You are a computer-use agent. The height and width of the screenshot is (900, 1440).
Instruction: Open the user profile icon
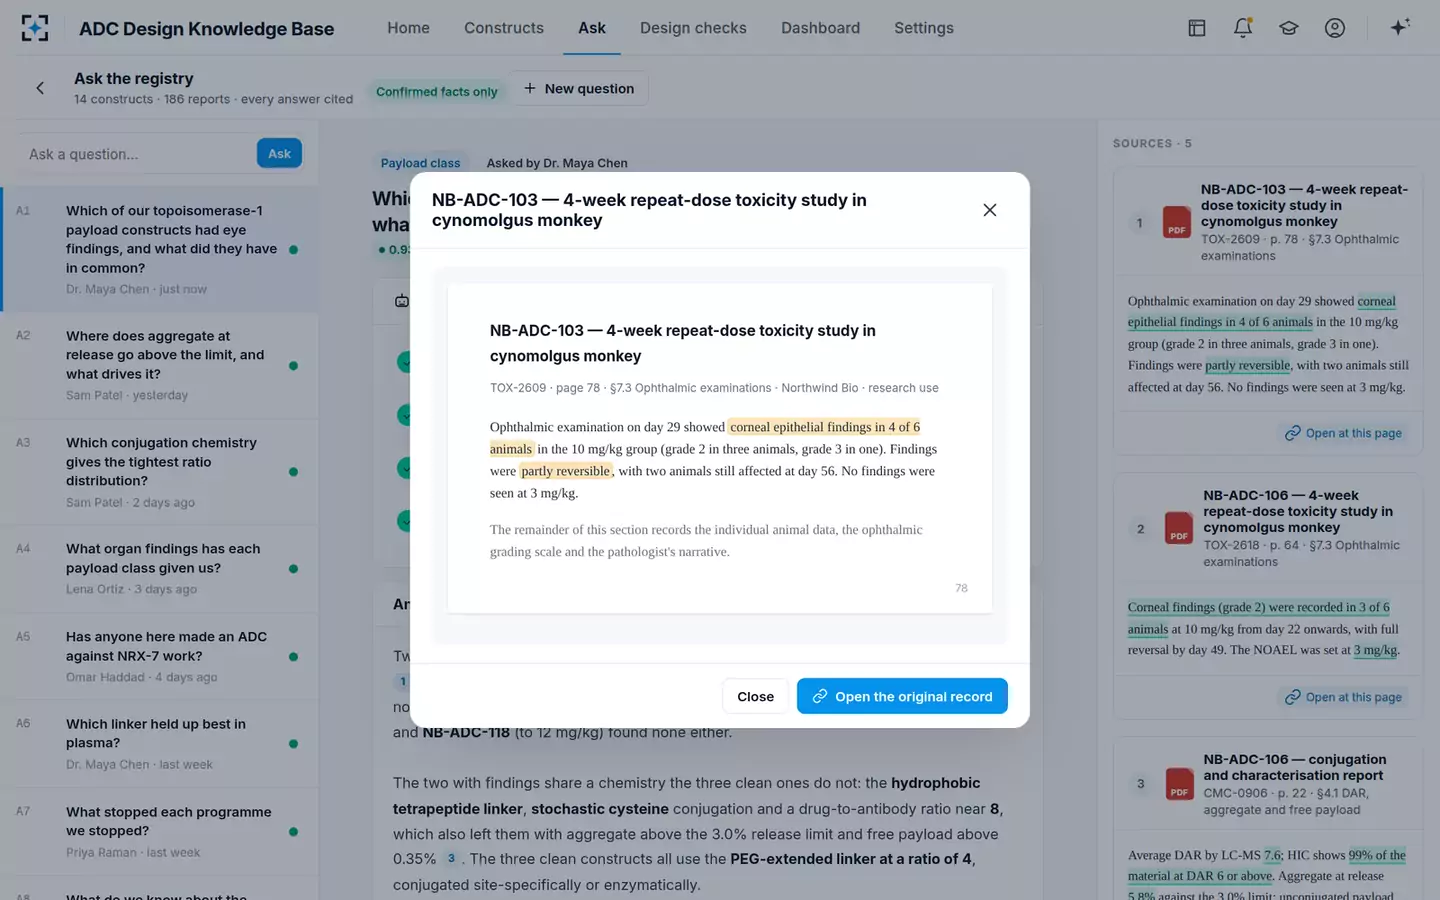(1335, 28)
